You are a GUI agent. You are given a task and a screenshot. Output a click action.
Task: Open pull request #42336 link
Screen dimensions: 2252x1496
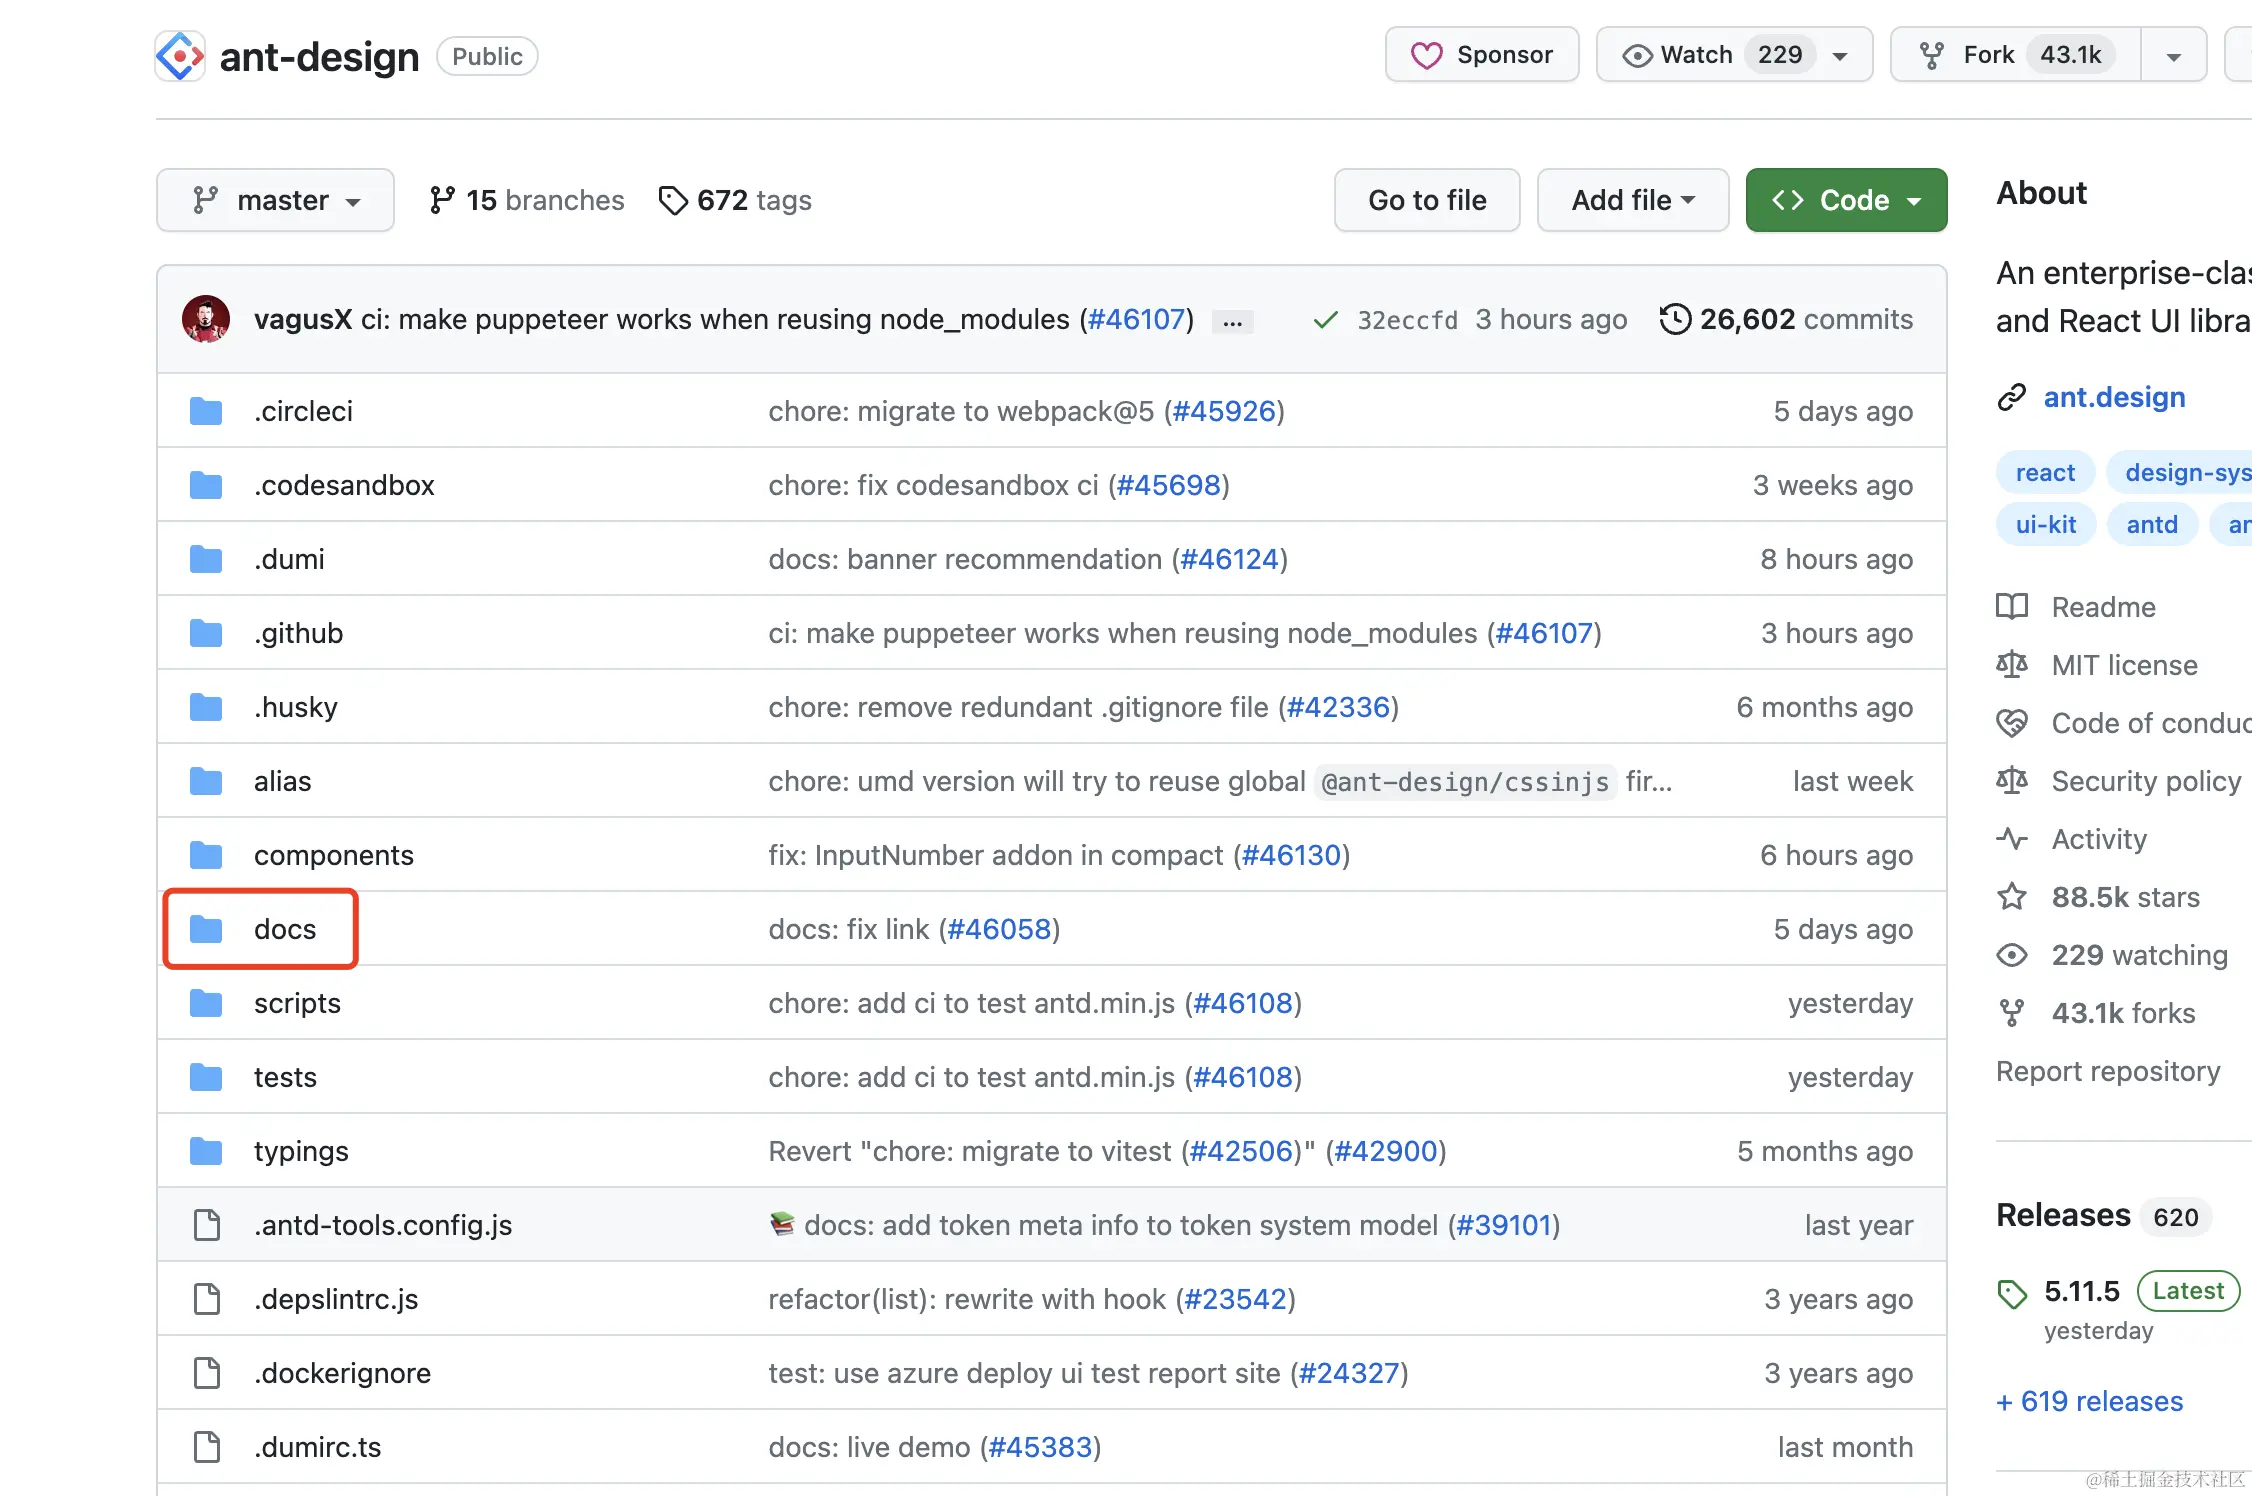tap(1338, 707)
